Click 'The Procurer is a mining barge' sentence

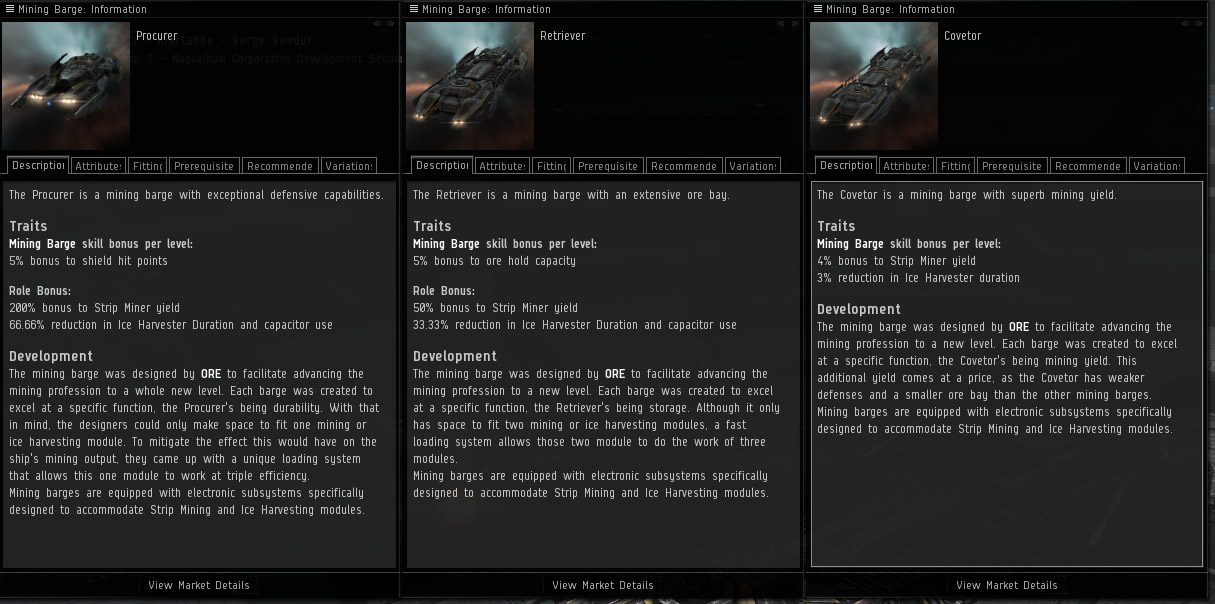click(197, 195)
